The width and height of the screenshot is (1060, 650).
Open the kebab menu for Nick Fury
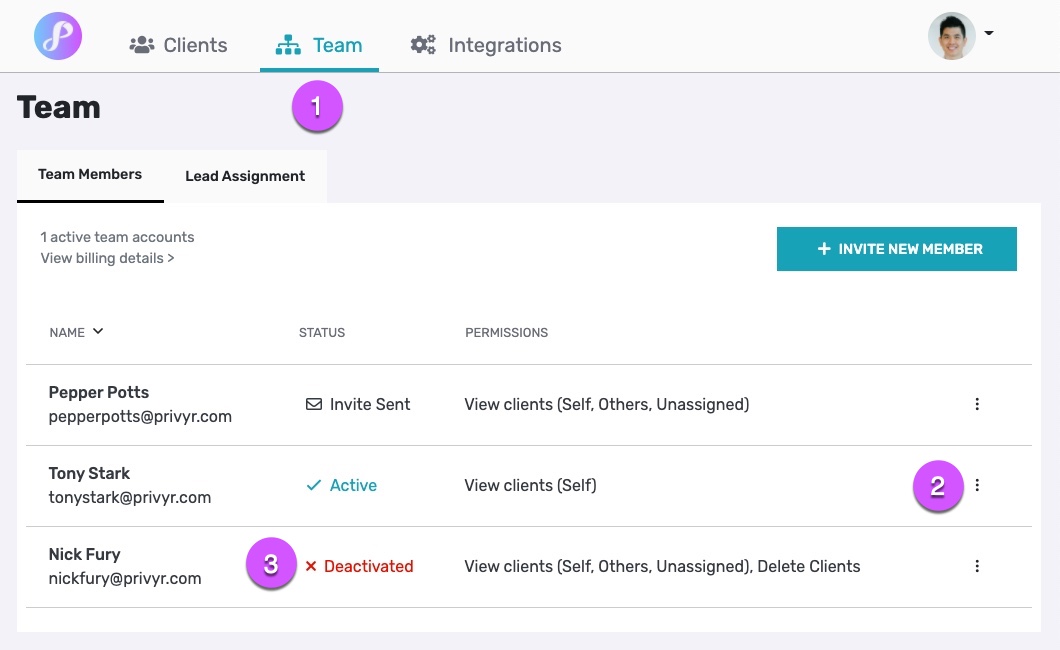point(977,566)
